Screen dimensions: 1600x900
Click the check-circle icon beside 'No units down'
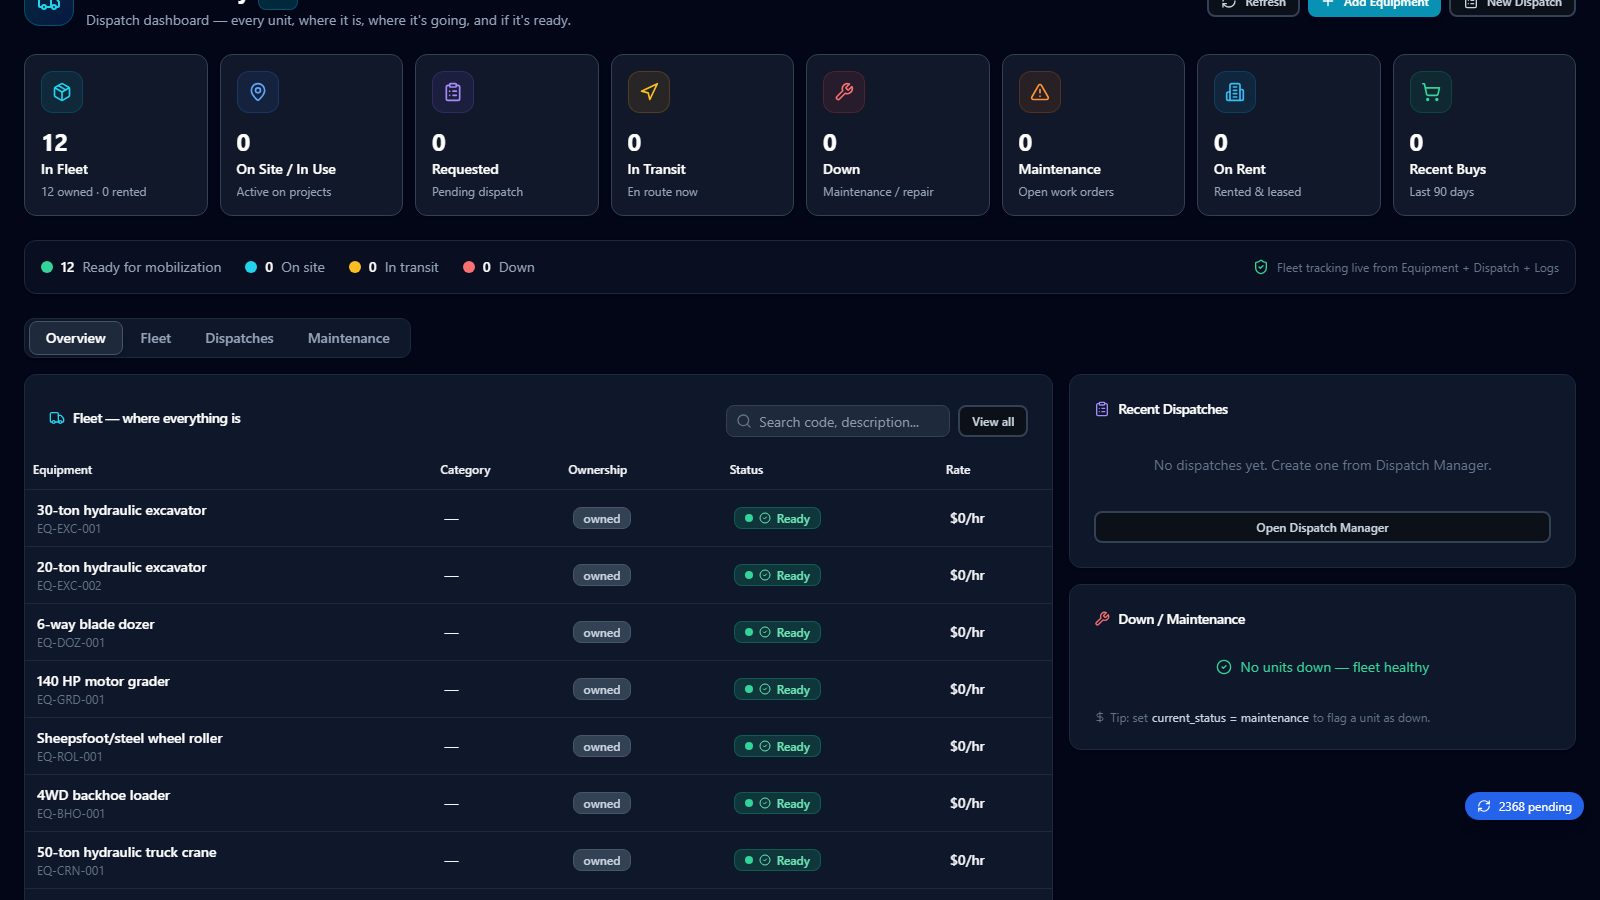pyautogui.click(x=1224, y=667)
